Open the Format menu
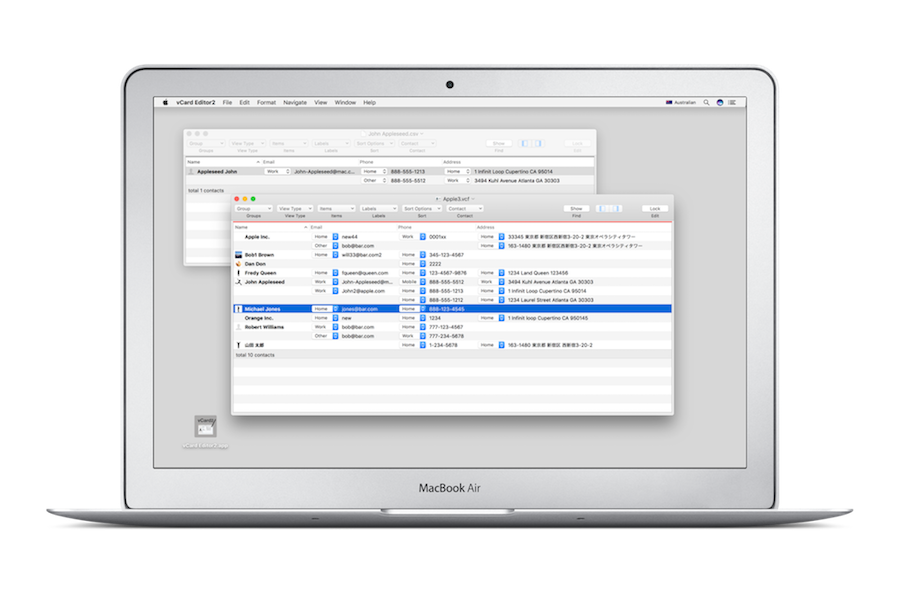900x591 pixels. pyautogui.click(x=266, y=103)
